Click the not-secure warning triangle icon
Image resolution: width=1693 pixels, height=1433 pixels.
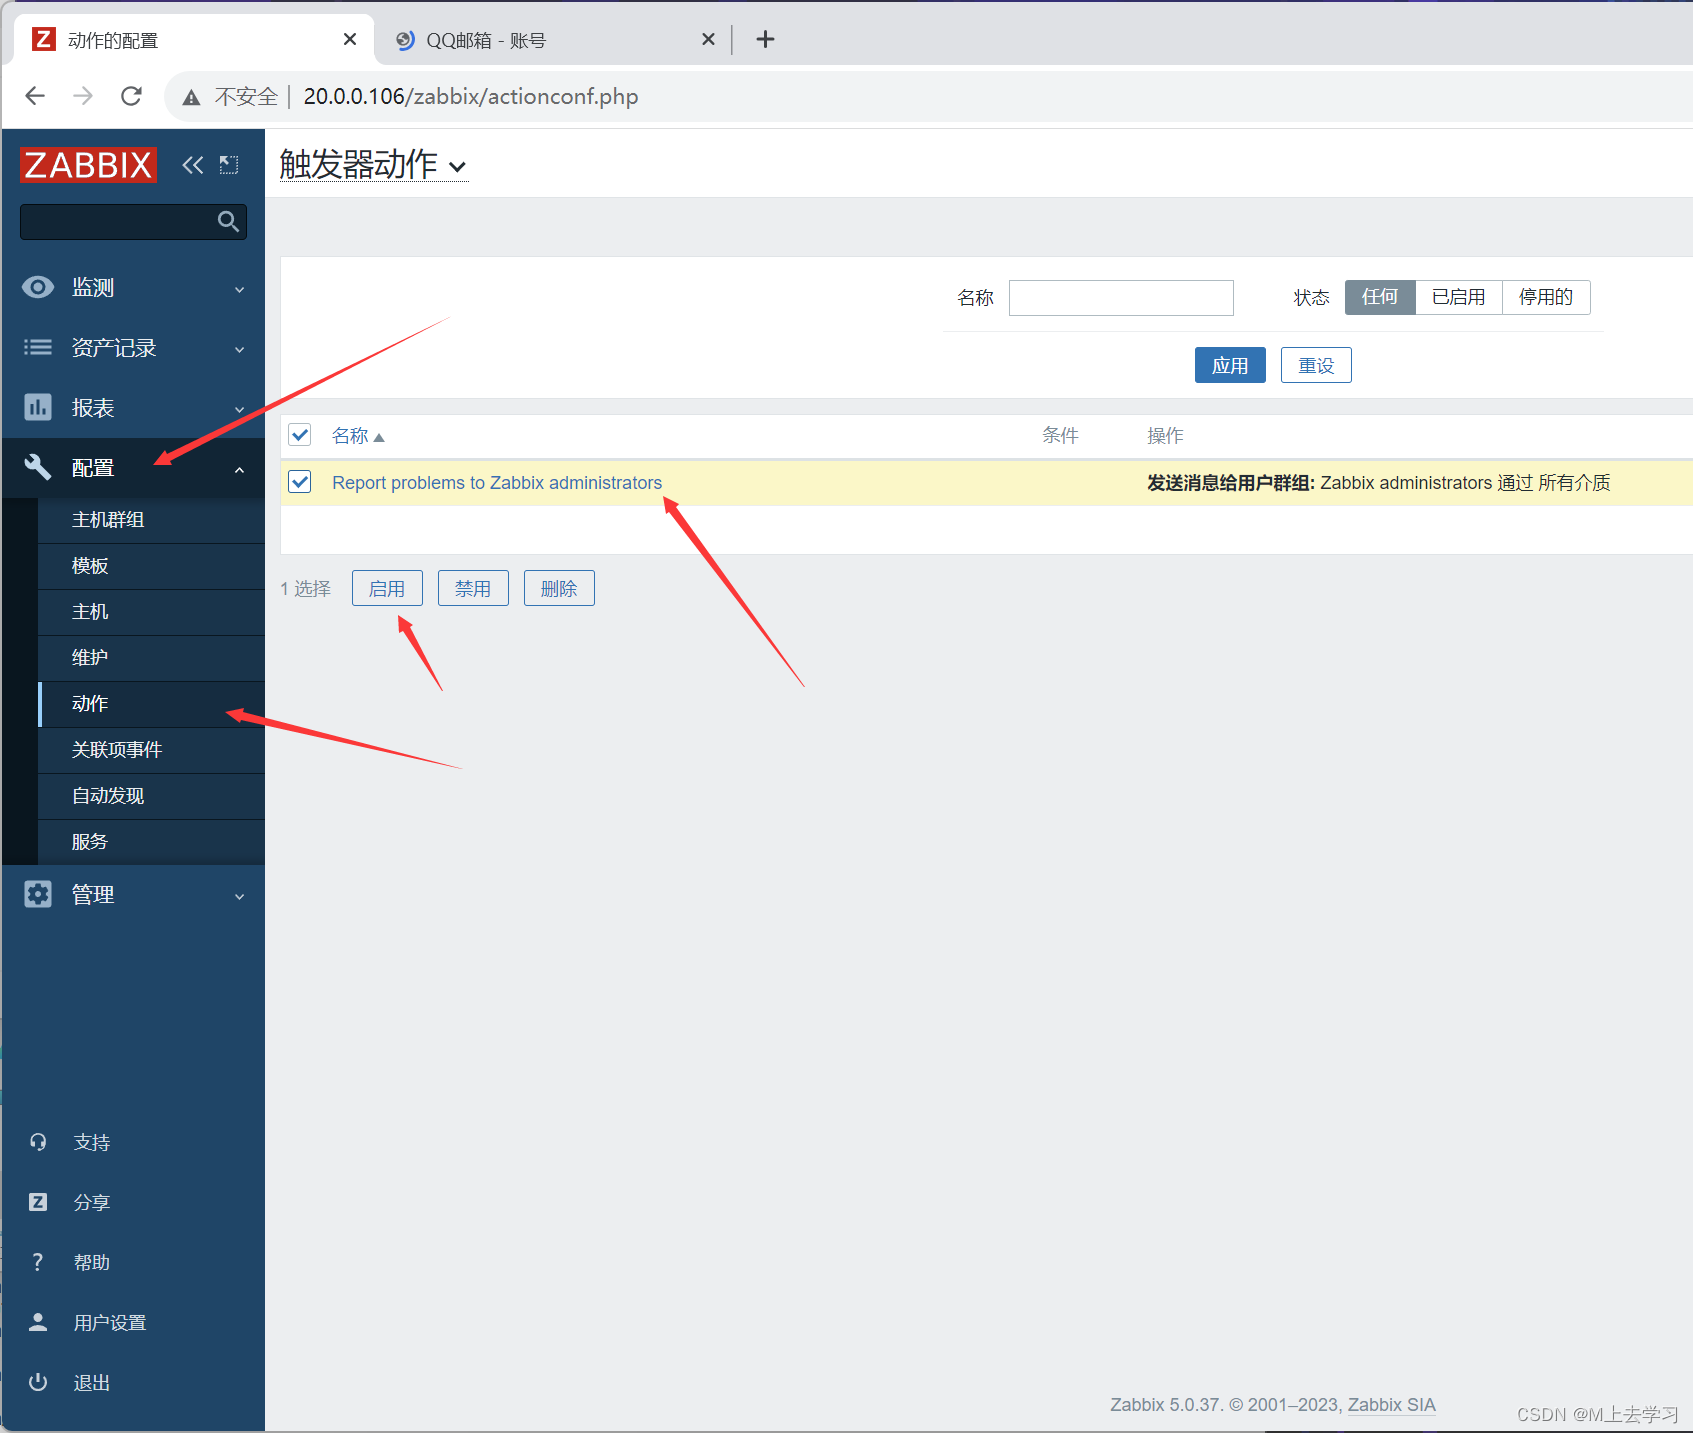coord(191,97)
